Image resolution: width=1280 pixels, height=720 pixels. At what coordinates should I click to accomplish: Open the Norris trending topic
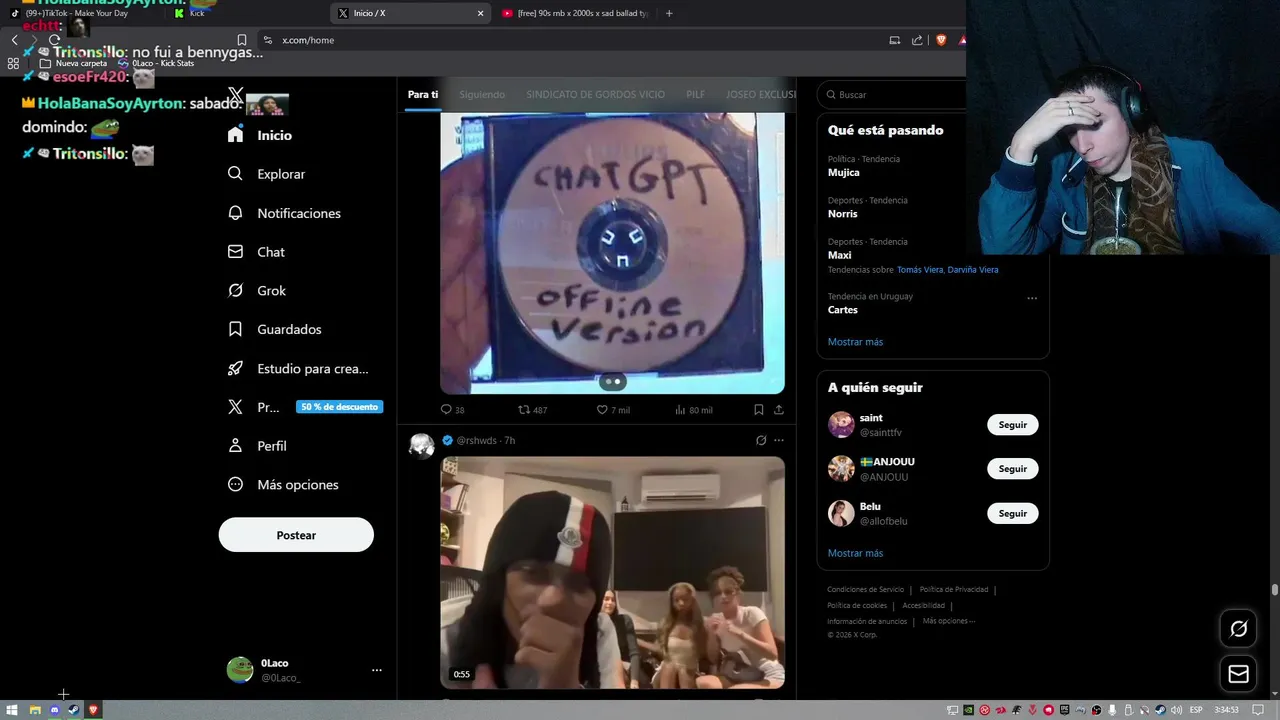point(842,214)
